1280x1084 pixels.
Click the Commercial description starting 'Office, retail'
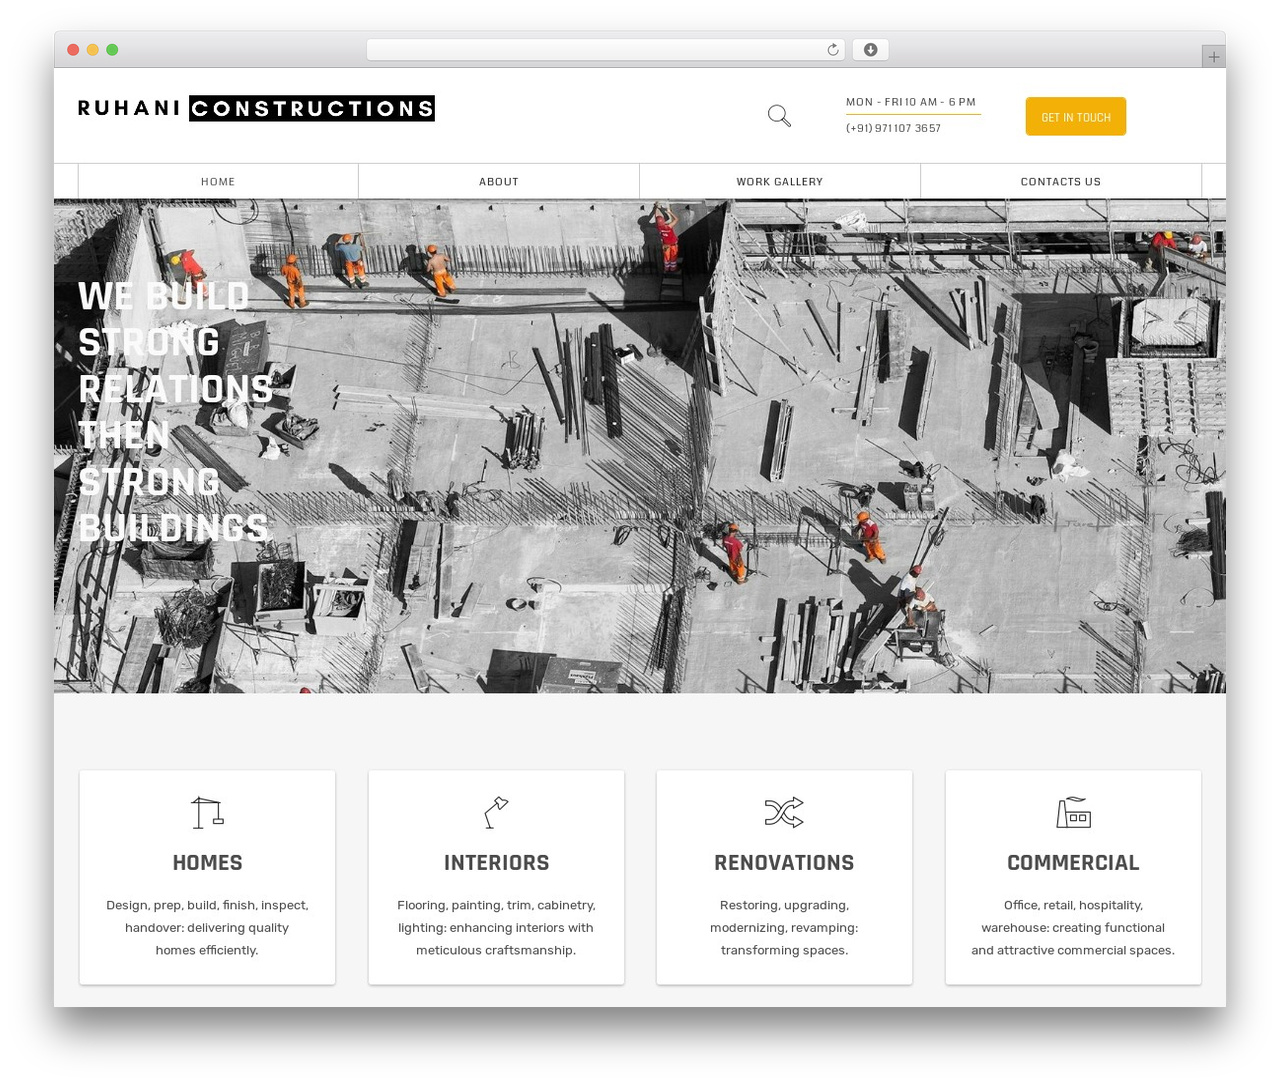click(1073, 928)
